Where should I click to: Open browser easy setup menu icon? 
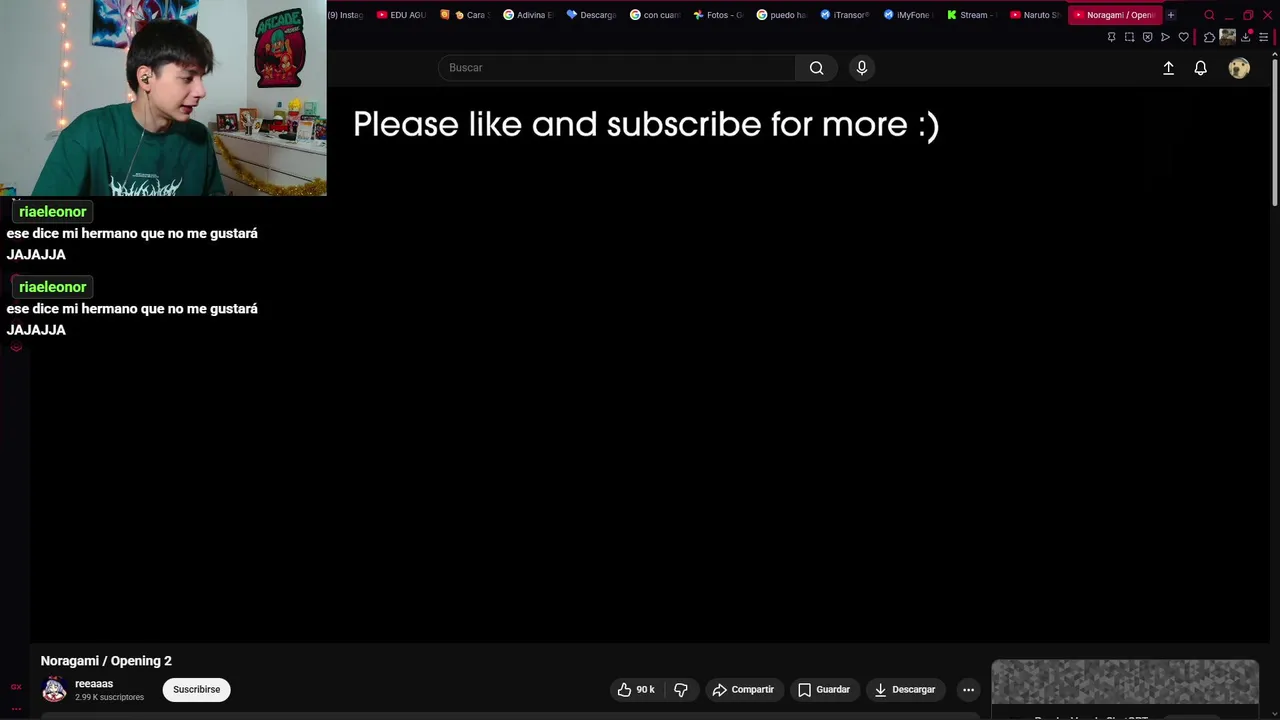click(x=1263, y=37)
